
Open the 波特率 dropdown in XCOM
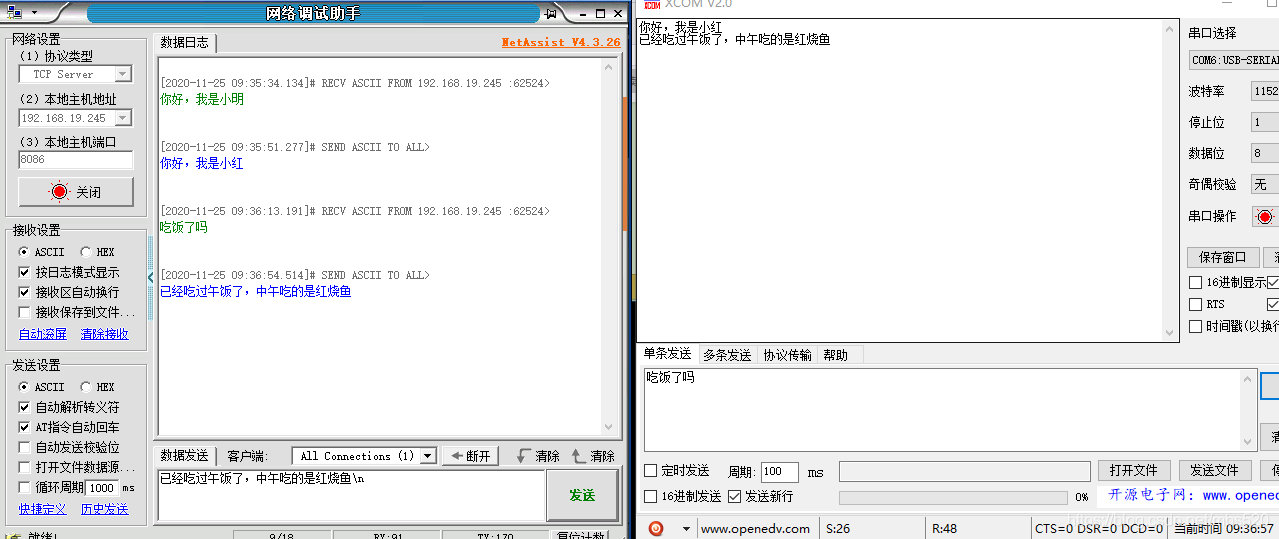point(1265,91)
